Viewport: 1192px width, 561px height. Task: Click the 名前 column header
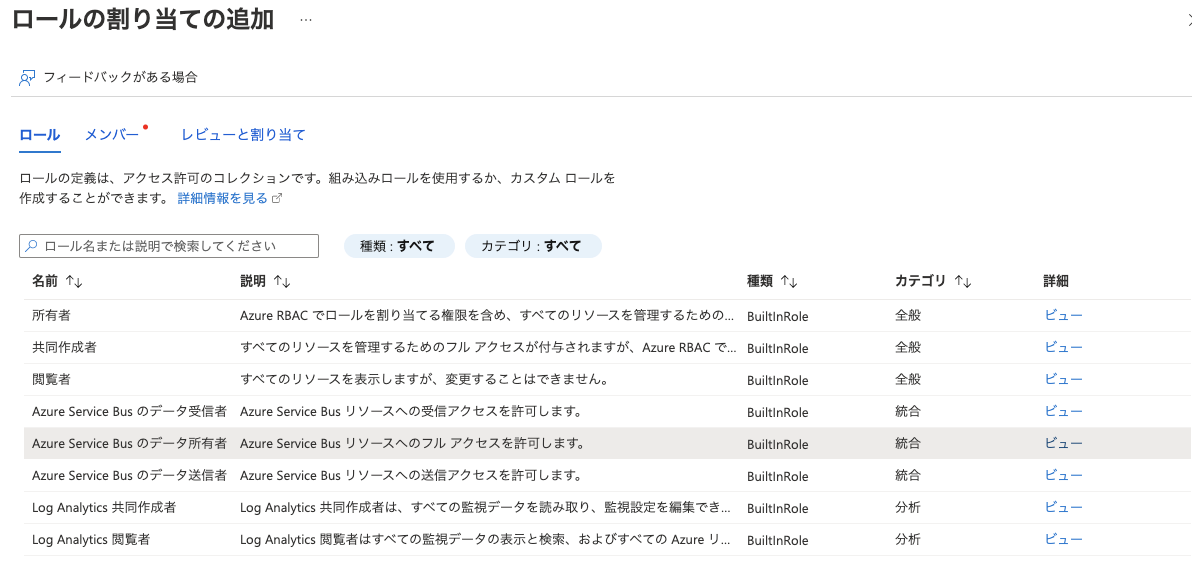click(x=45, y=281)
